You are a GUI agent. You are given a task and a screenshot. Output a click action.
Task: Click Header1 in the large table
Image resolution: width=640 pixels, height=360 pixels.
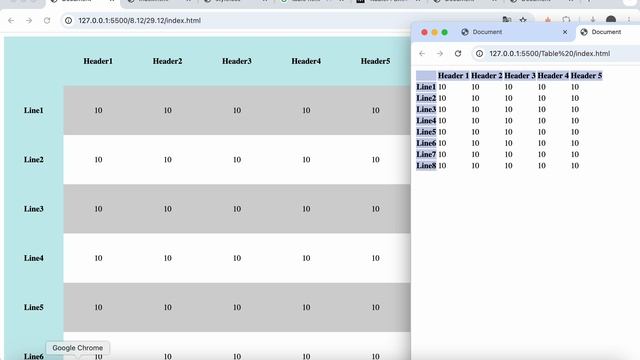click(98, 61)
